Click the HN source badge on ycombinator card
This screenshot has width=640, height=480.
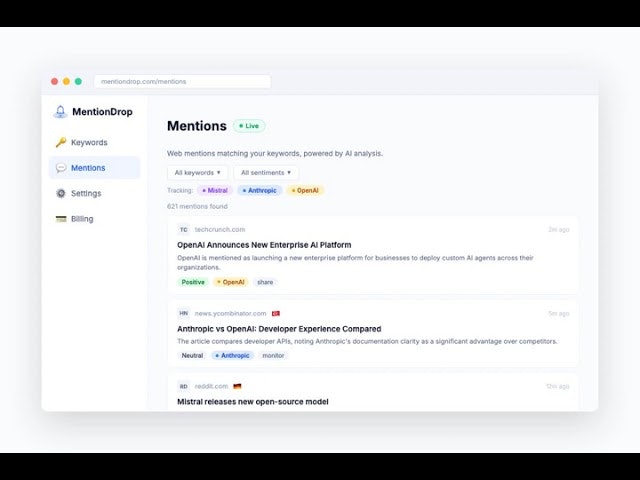[184, 313]
